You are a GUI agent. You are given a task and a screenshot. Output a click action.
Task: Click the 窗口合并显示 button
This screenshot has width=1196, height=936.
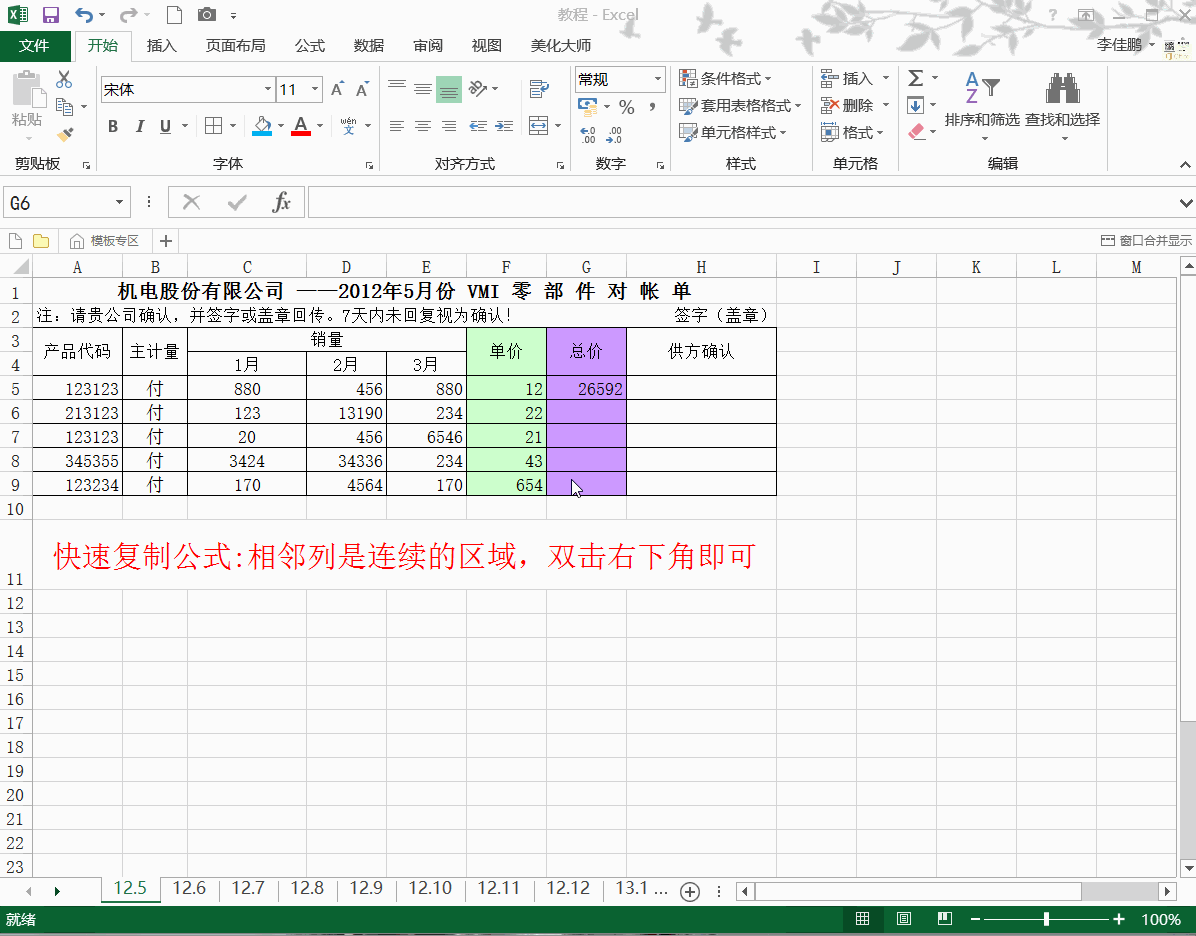[1146, 240]
